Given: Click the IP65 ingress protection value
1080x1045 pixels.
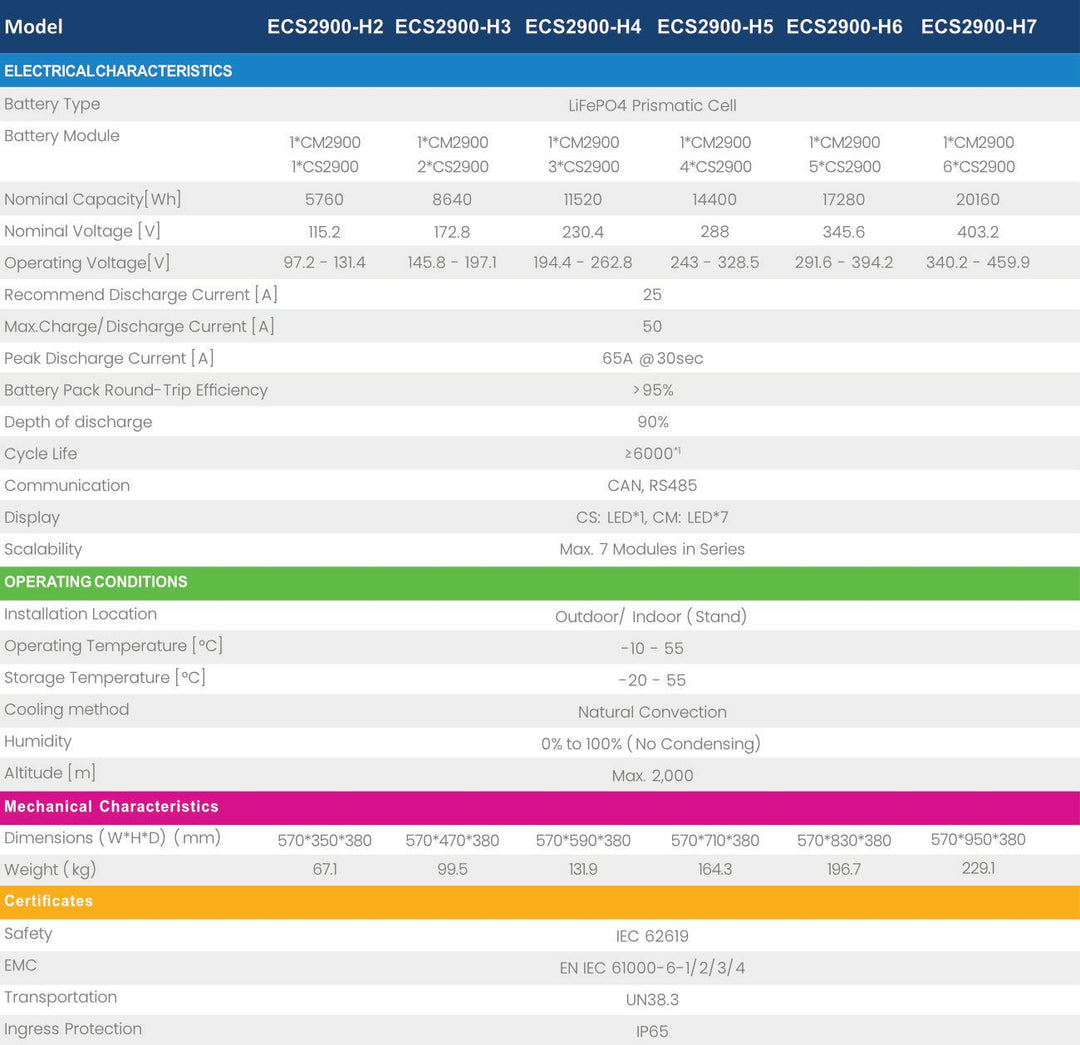Looking at the screenshot, I should (x=652, y=1031).
